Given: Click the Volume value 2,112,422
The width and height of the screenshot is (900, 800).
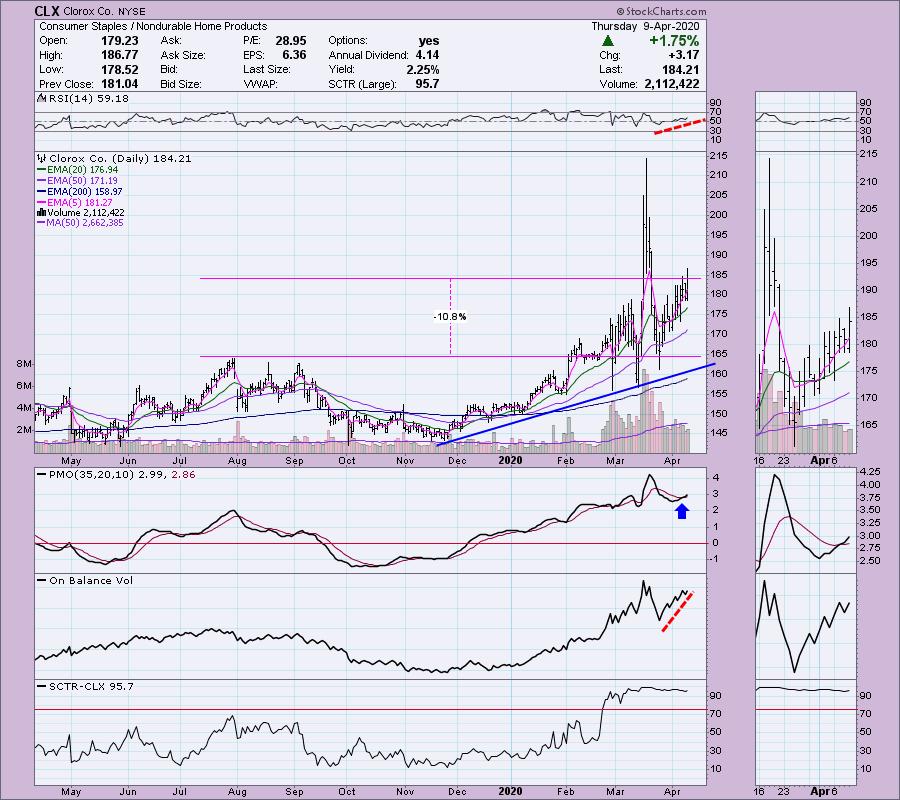Looking at the screenshot, I should pyautogui.click(x=672, y=84).
